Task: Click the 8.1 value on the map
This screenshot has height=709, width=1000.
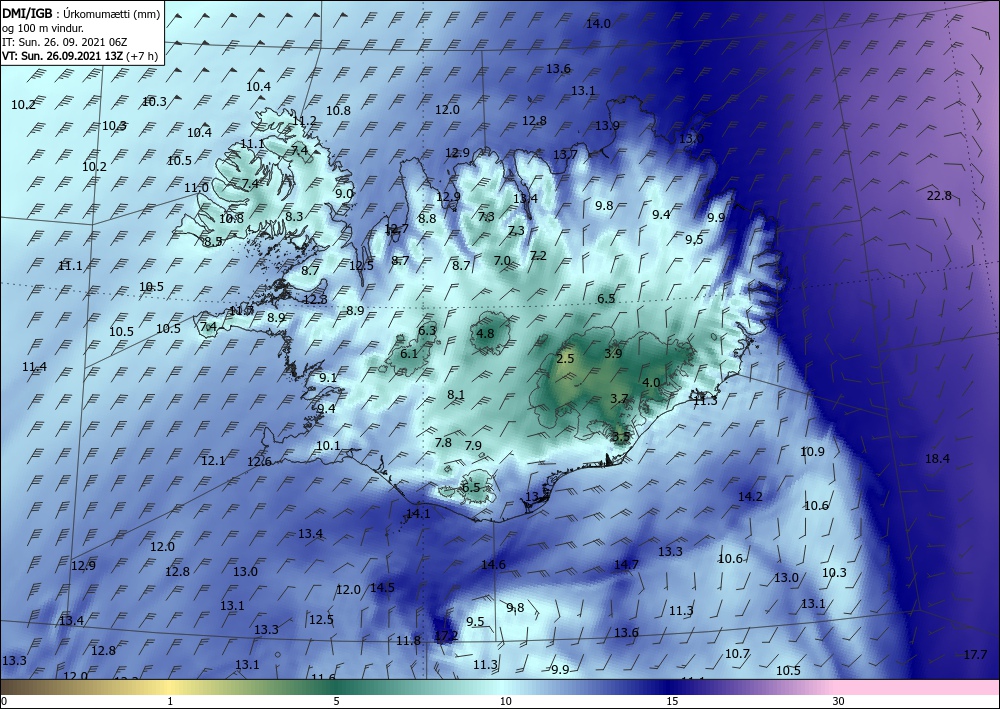Action: (456, 395)
